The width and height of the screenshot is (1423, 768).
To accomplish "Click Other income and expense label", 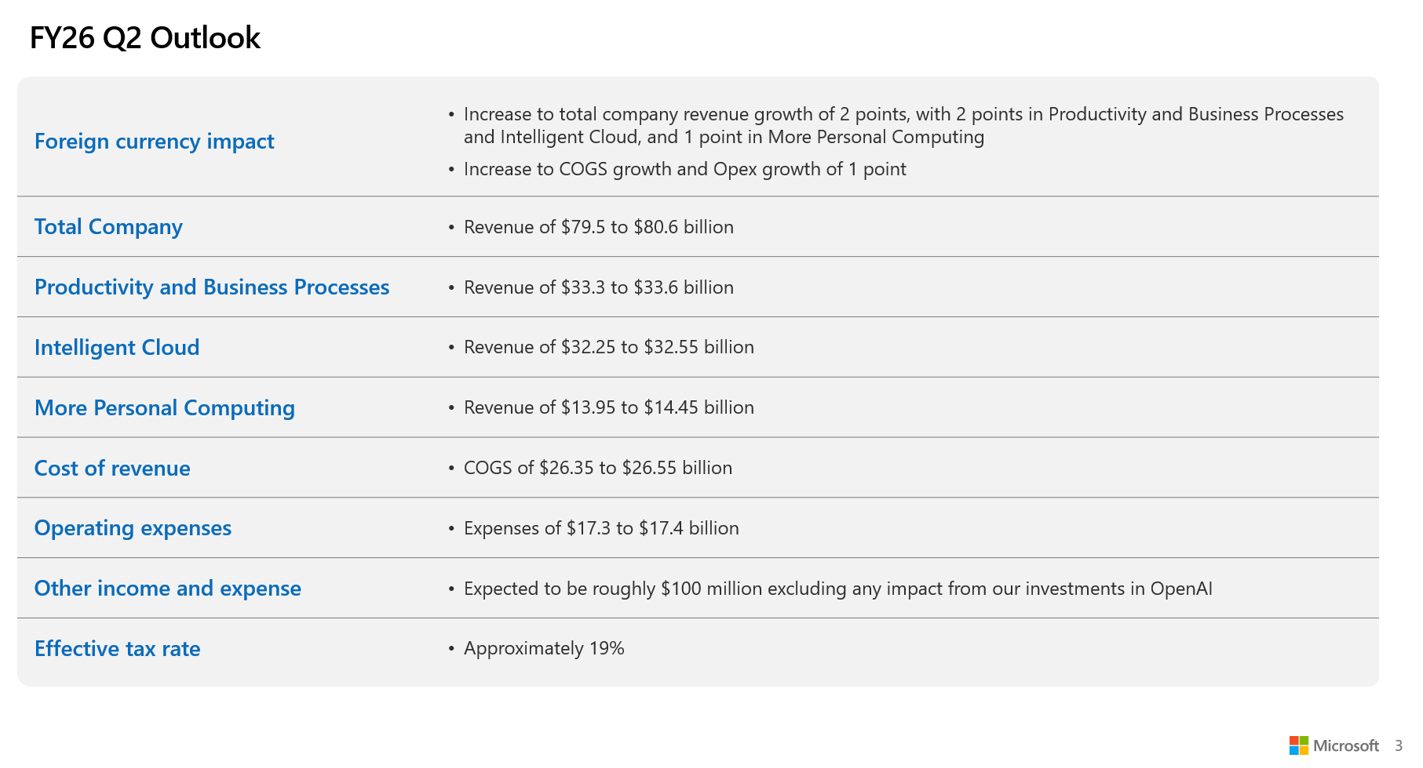I will point(167,588).
